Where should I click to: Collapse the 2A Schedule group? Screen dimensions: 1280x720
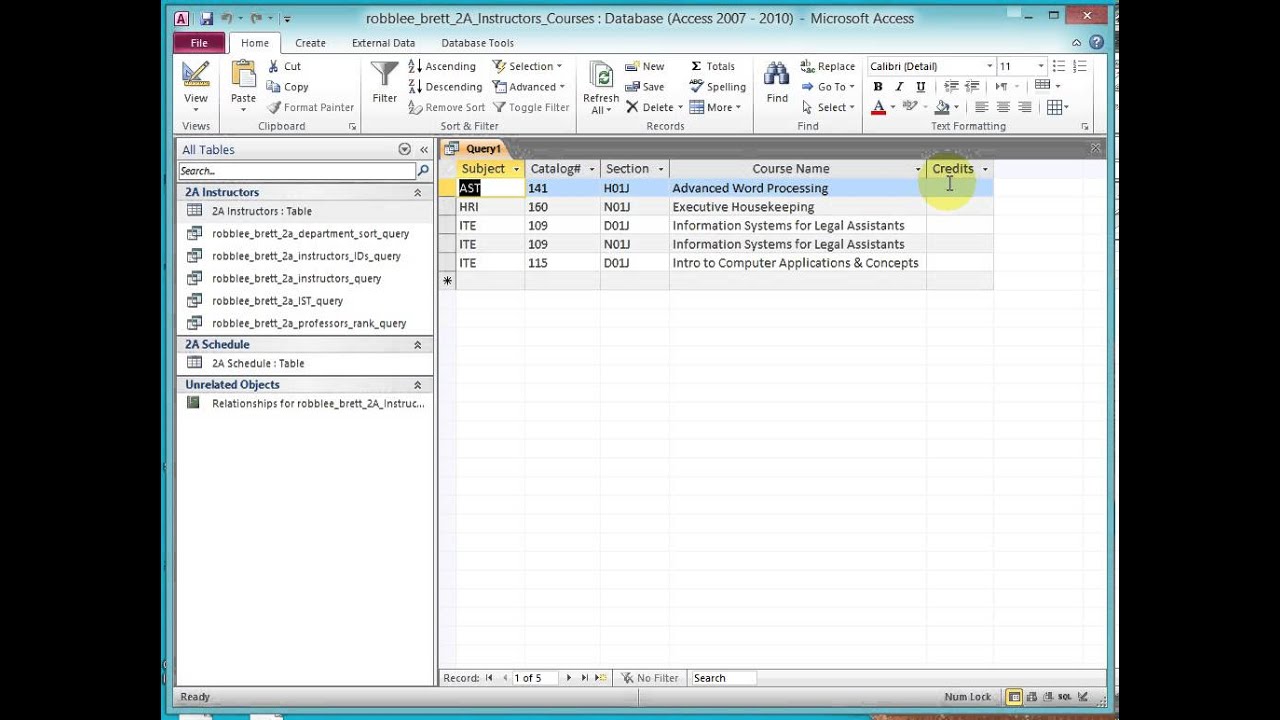coord(417,344)
